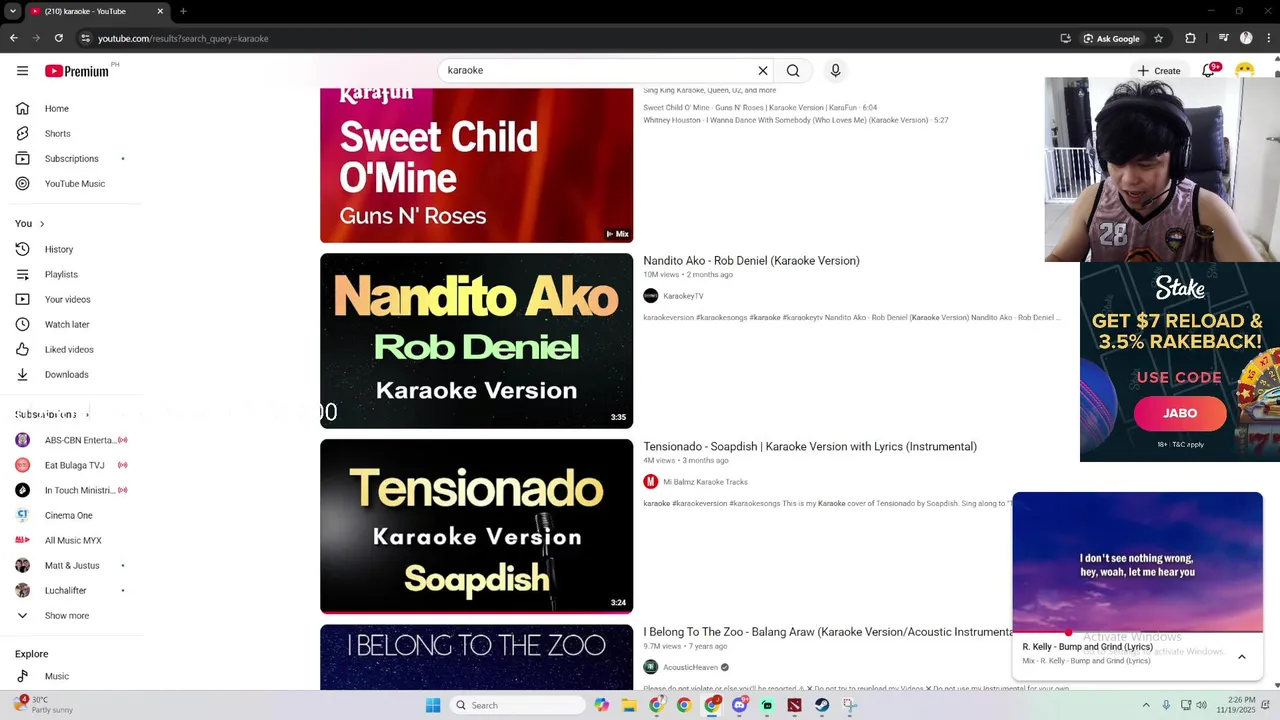Click the address bar URL
Viewport: 1280px width, 720px height.
[x=183, y=38]
